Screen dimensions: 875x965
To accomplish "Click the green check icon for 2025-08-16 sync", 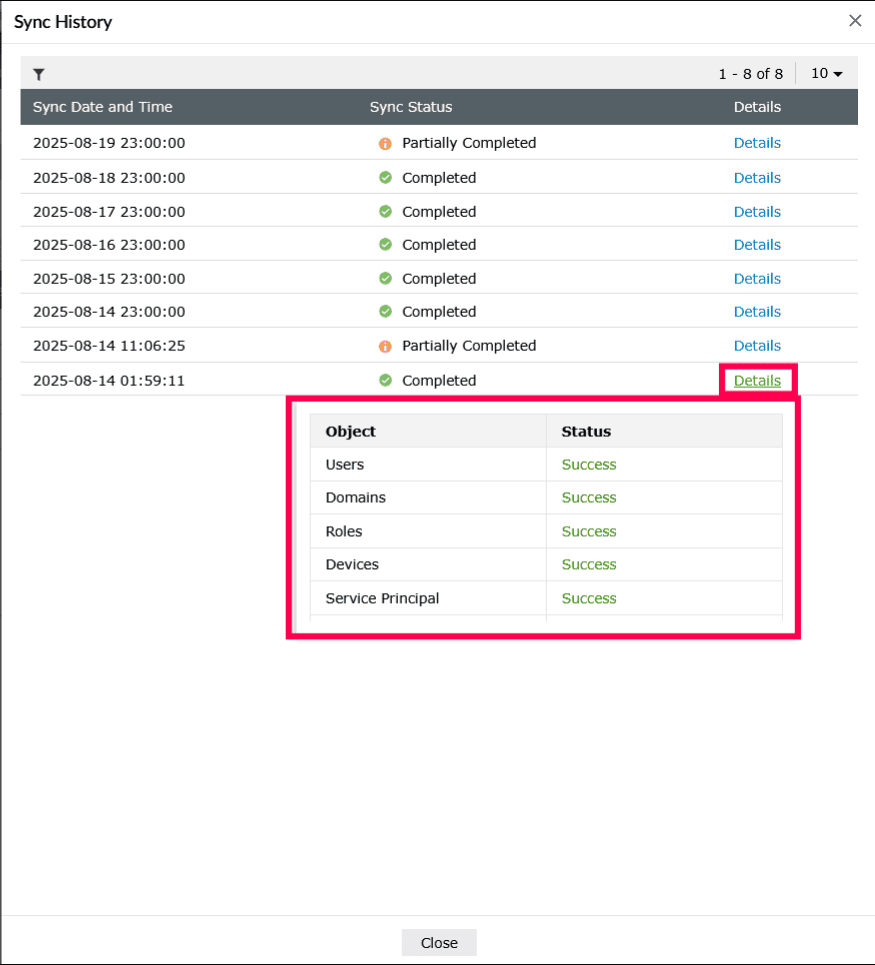I will [x=385, y=245].
